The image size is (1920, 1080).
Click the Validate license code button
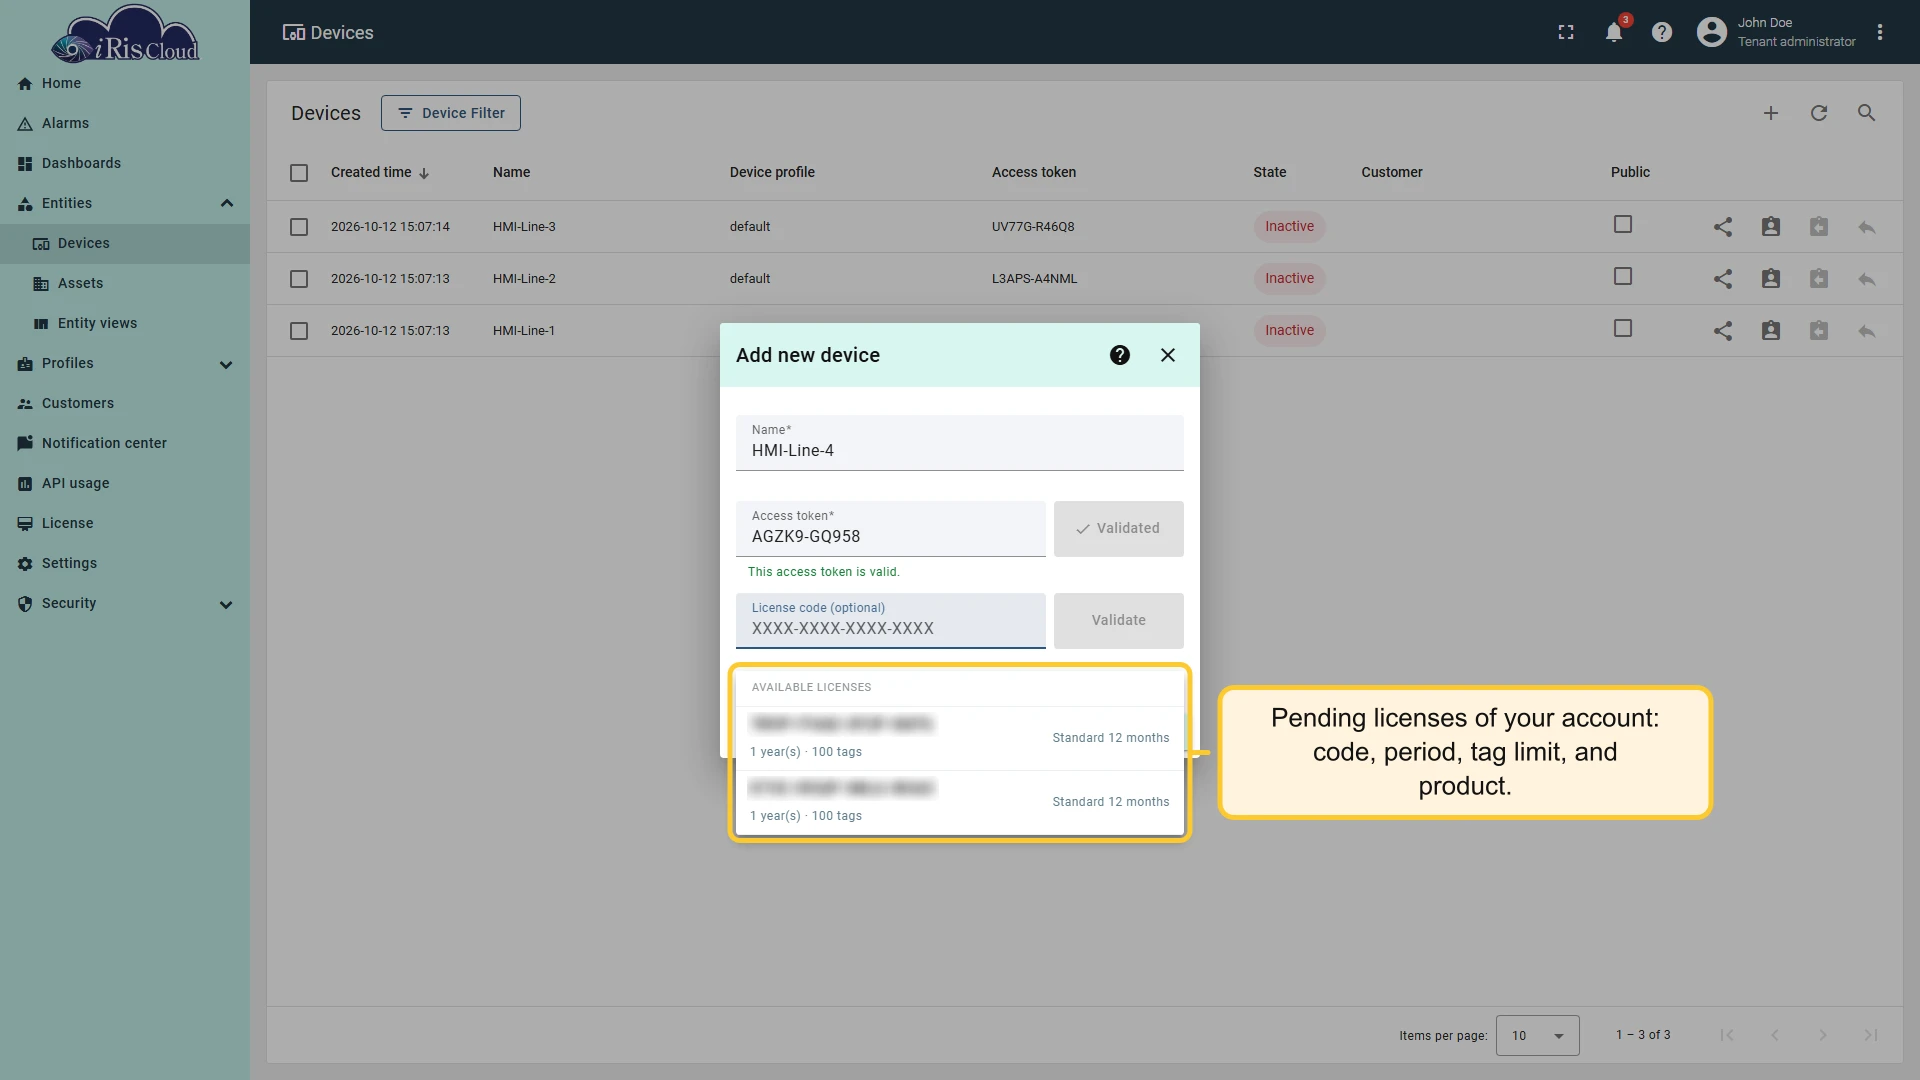1119,620
